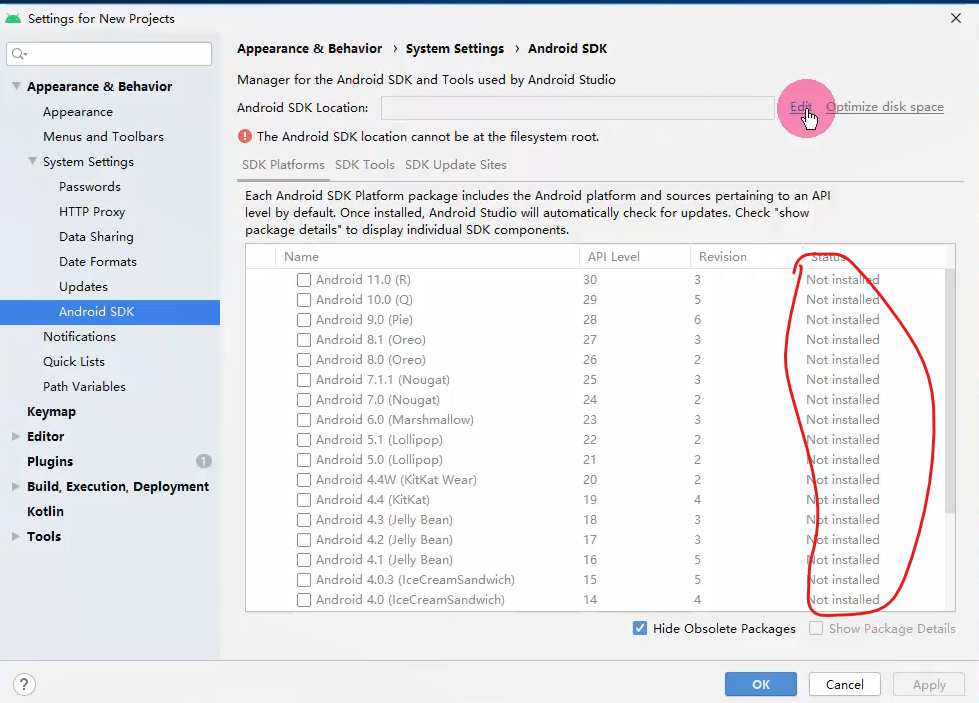Viewport: 979px width, 703px height.
Task: Expand the Tools section arrow
Action: coord(16,536)
